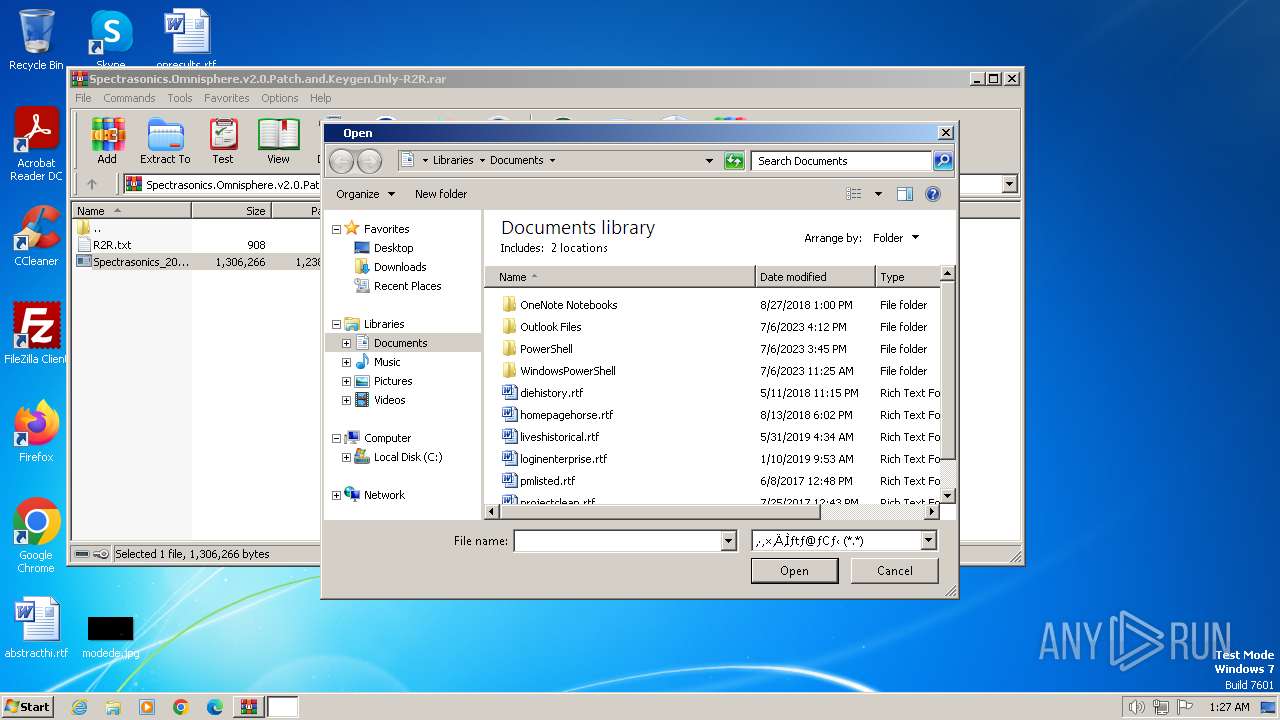Expand the Pictures library node
This screenshot has height=720, width=1280.
[x=347, y=381]
